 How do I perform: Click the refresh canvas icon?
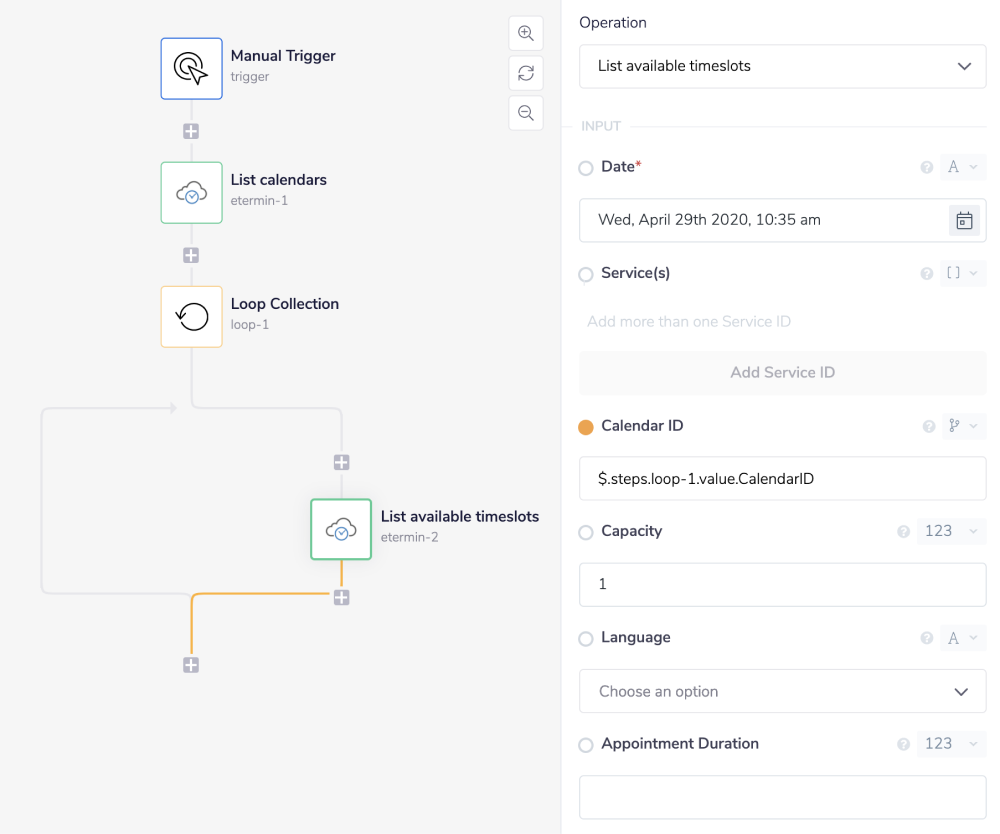pos(526,73)
